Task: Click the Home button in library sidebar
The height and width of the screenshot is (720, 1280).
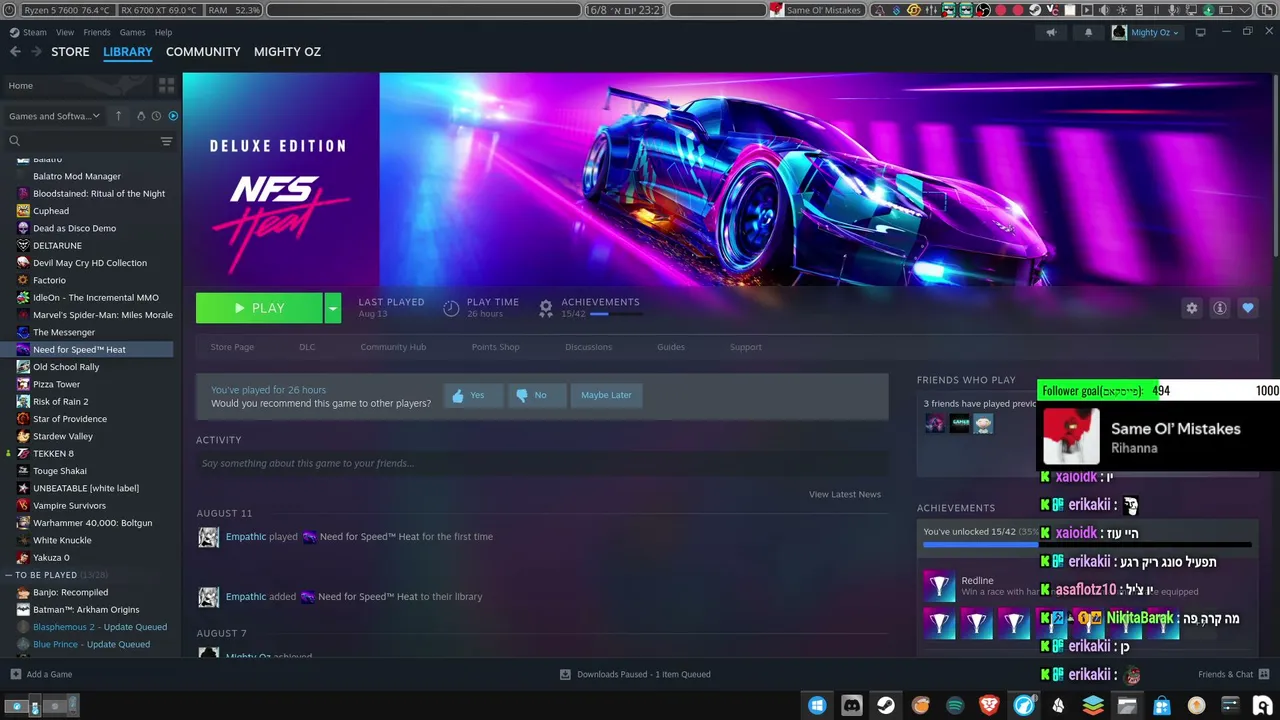Action: [78, 86]
